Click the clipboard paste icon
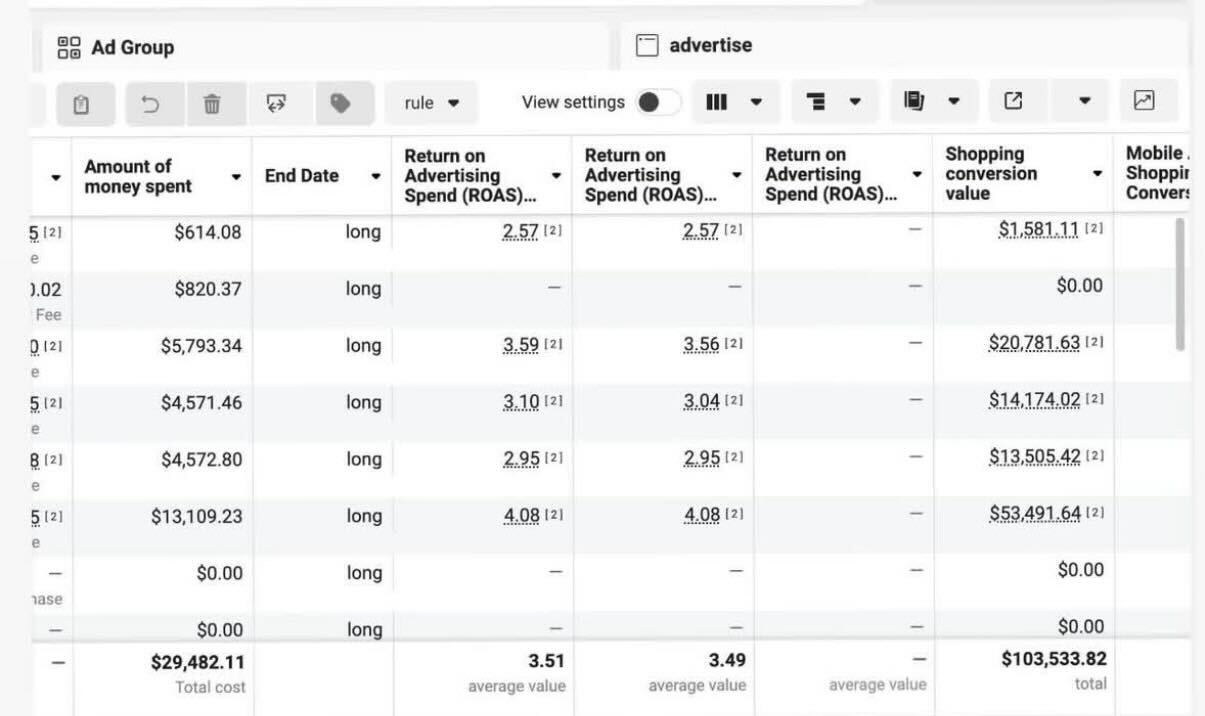This screenshot has height=716, width=1205. click(x=84, y=103)
